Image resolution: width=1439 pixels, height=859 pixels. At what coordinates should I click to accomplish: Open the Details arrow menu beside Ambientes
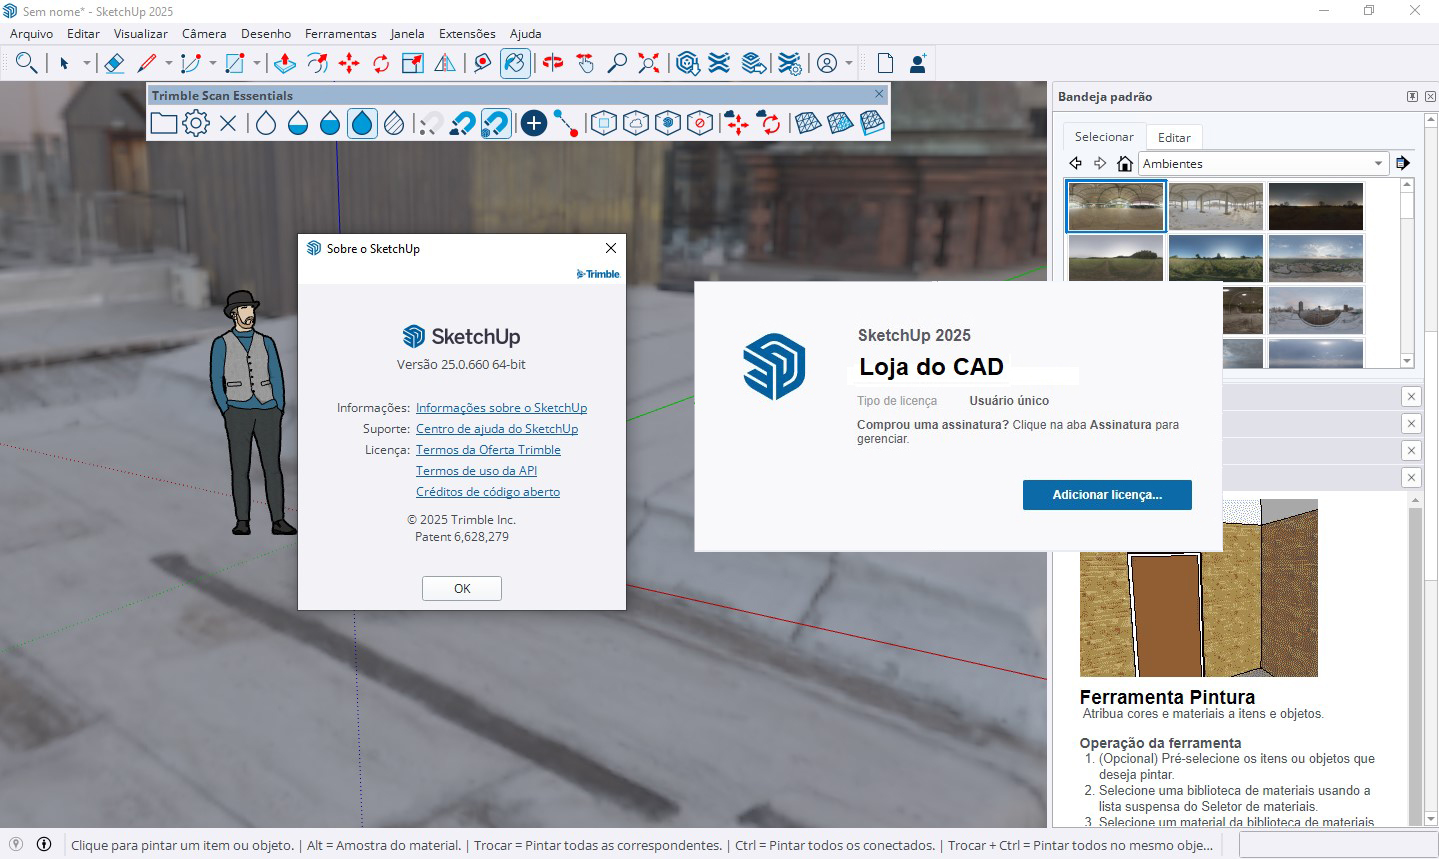[1403, 163]
